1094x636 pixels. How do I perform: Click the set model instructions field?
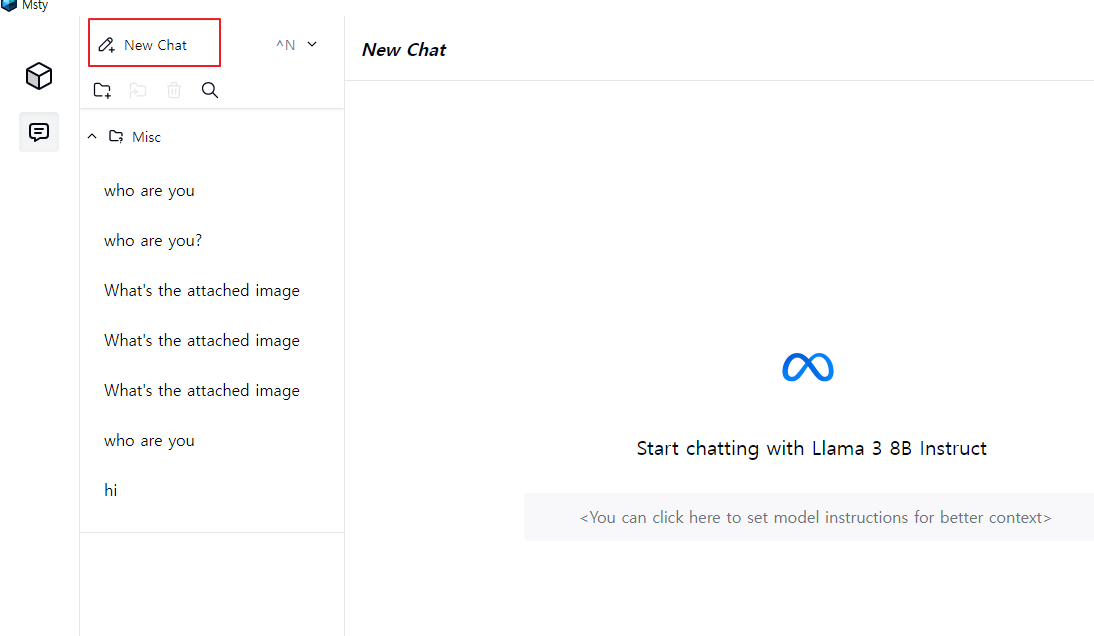click(809, 517)
